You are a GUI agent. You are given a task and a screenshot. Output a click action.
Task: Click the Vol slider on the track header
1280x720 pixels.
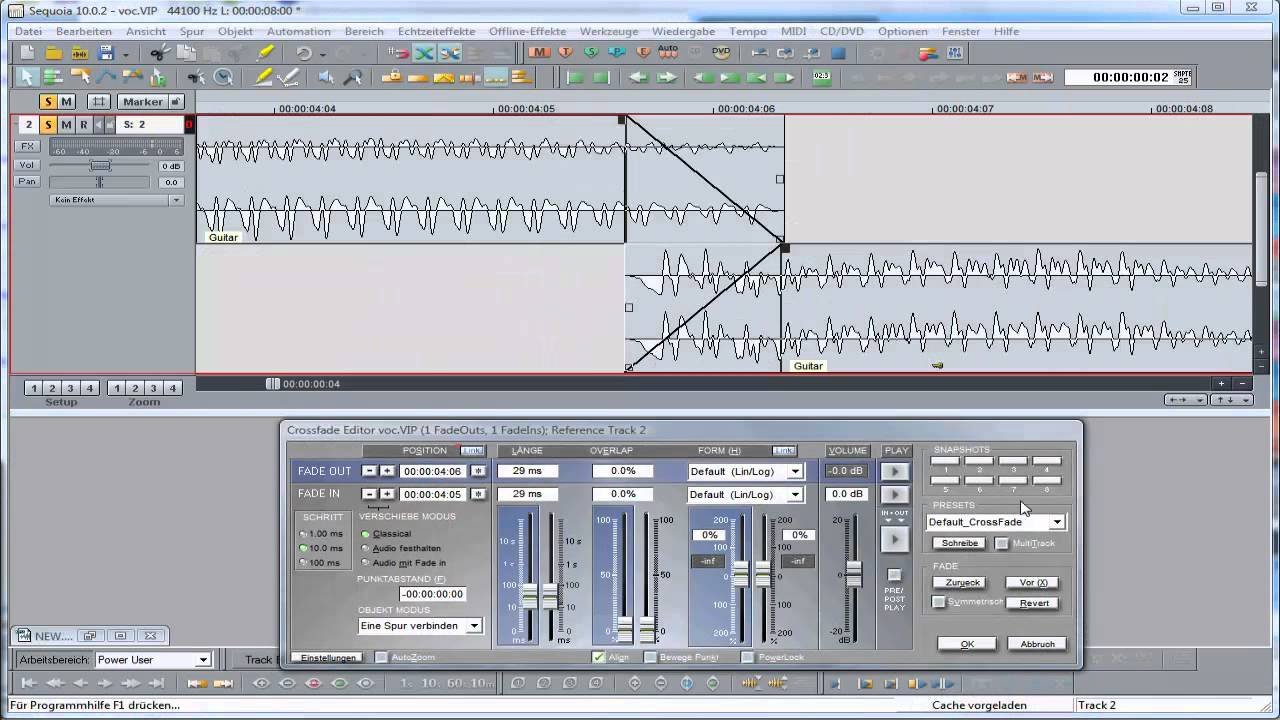click(100, 165)
